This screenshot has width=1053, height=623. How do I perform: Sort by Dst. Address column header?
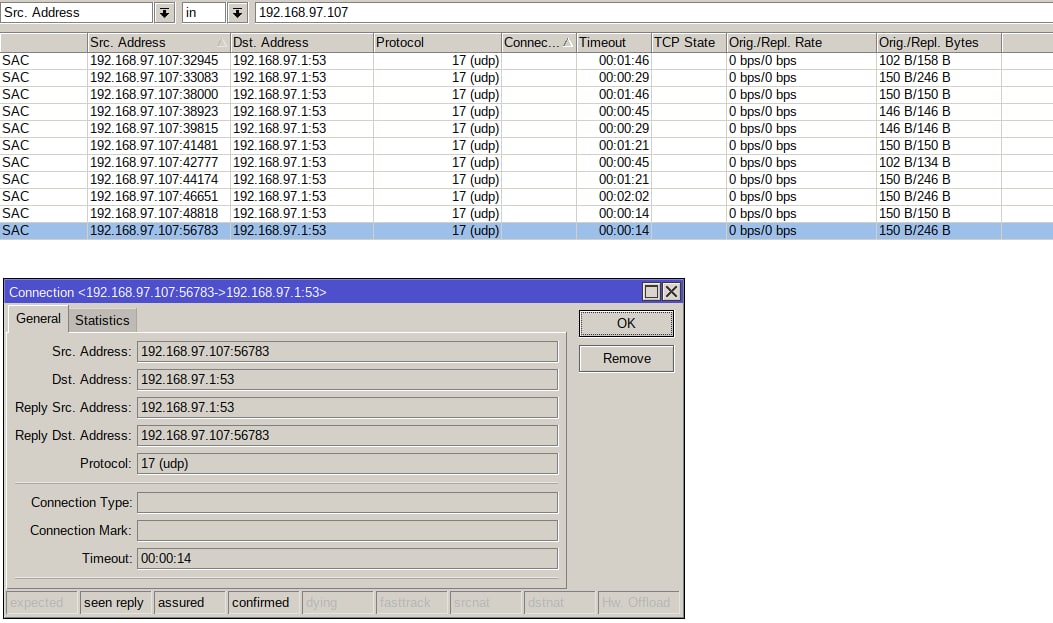(x=302, y=42)
